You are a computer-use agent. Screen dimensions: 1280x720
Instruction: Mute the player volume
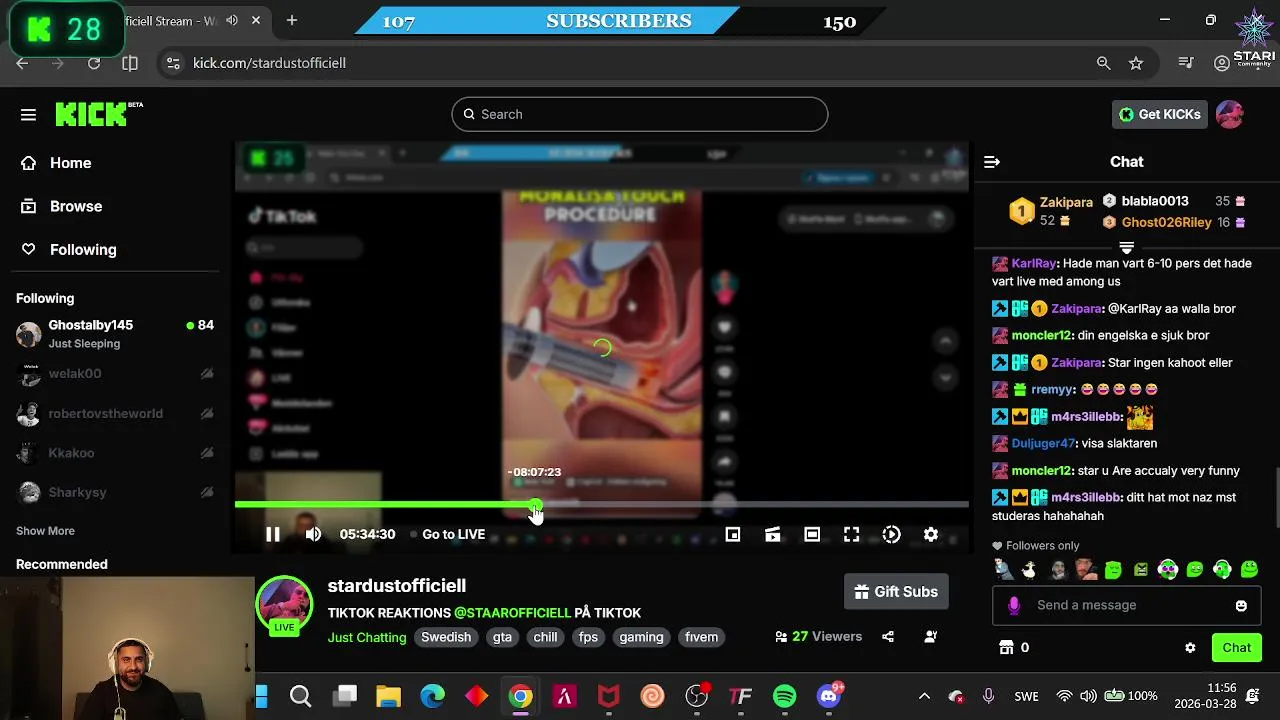pos(313,534)
